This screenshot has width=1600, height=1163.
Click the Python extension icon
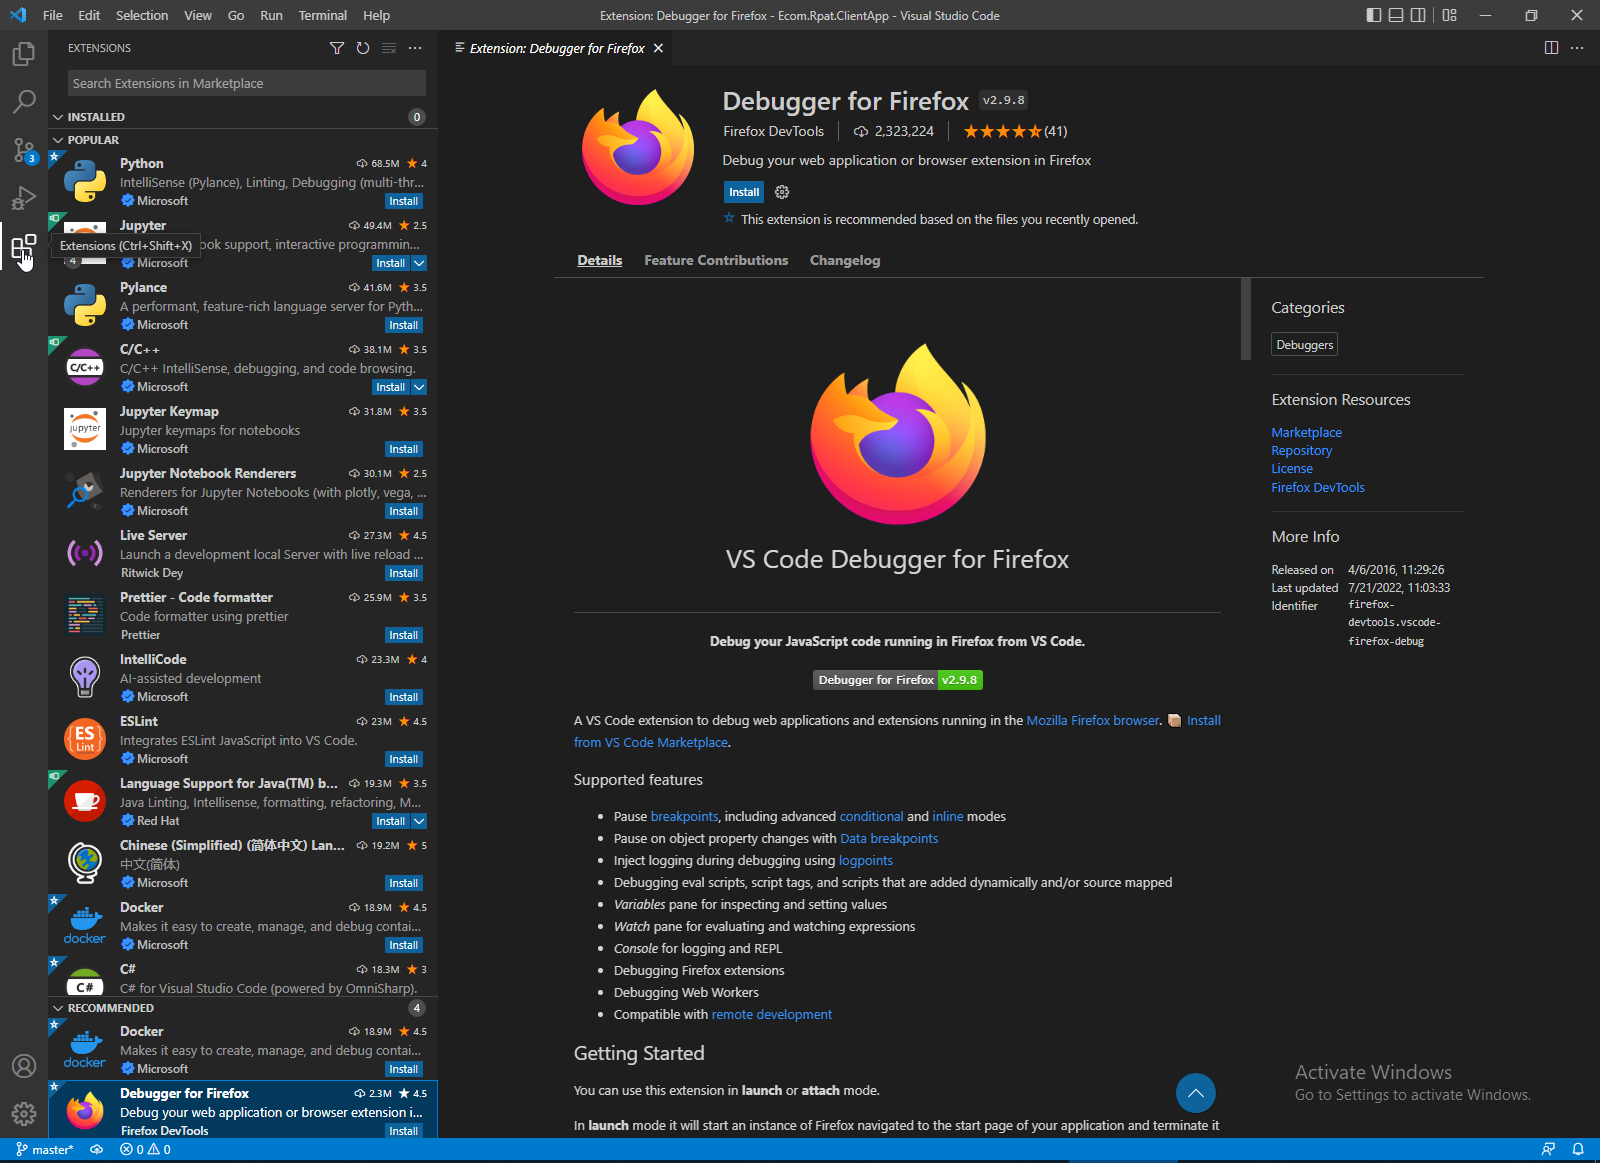coord(85,182)
